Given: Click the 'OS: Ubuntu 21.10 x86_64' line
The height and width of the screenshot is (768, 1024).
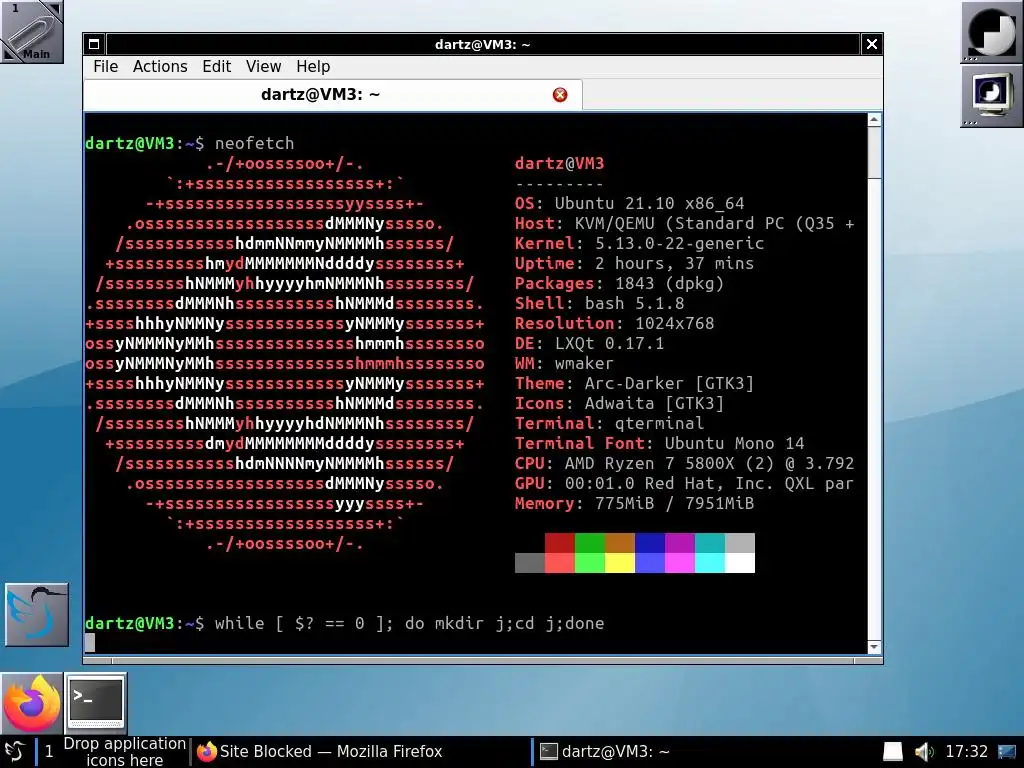Looking at the screenshot, I should (x=630, y=203).
